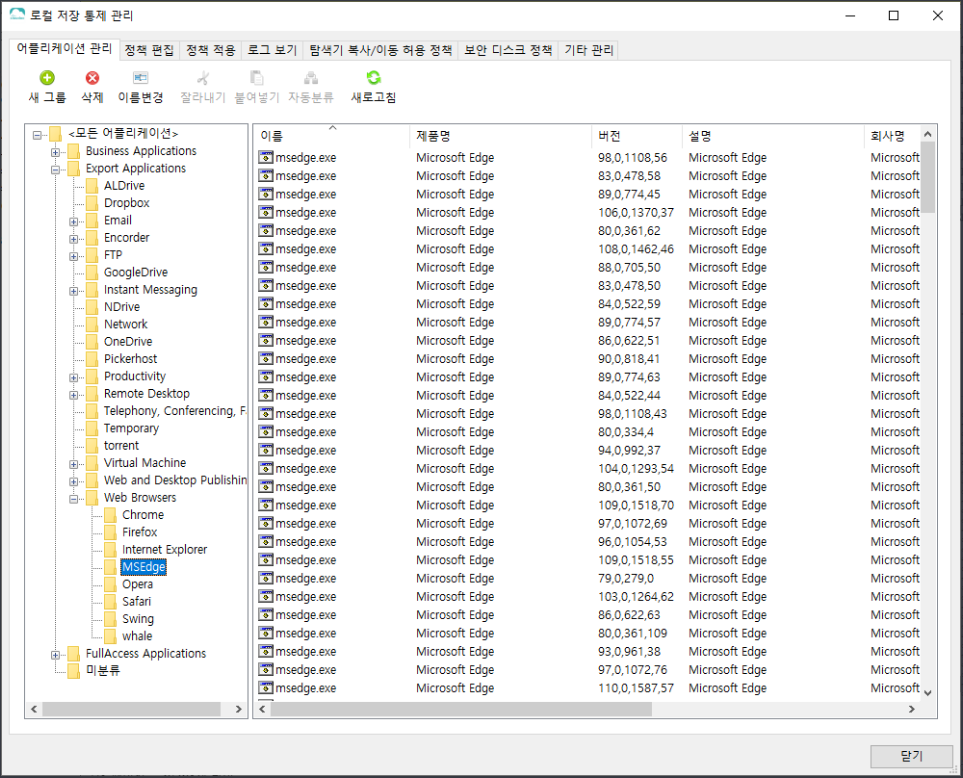Click exe icon of version 98,0,1108,56 row
This screenshot has height=778, width=963.
pyautogui.click(x=266, y=158)
